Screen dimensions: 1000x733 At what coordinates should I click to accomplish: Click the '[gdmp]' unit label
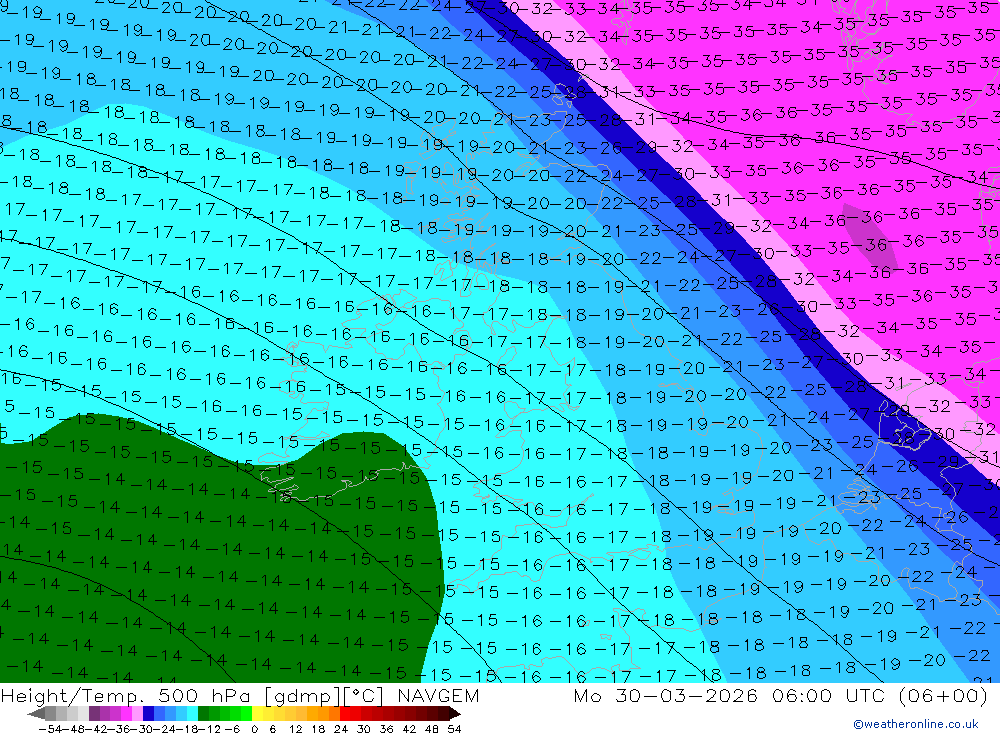[x=302, y=696]
